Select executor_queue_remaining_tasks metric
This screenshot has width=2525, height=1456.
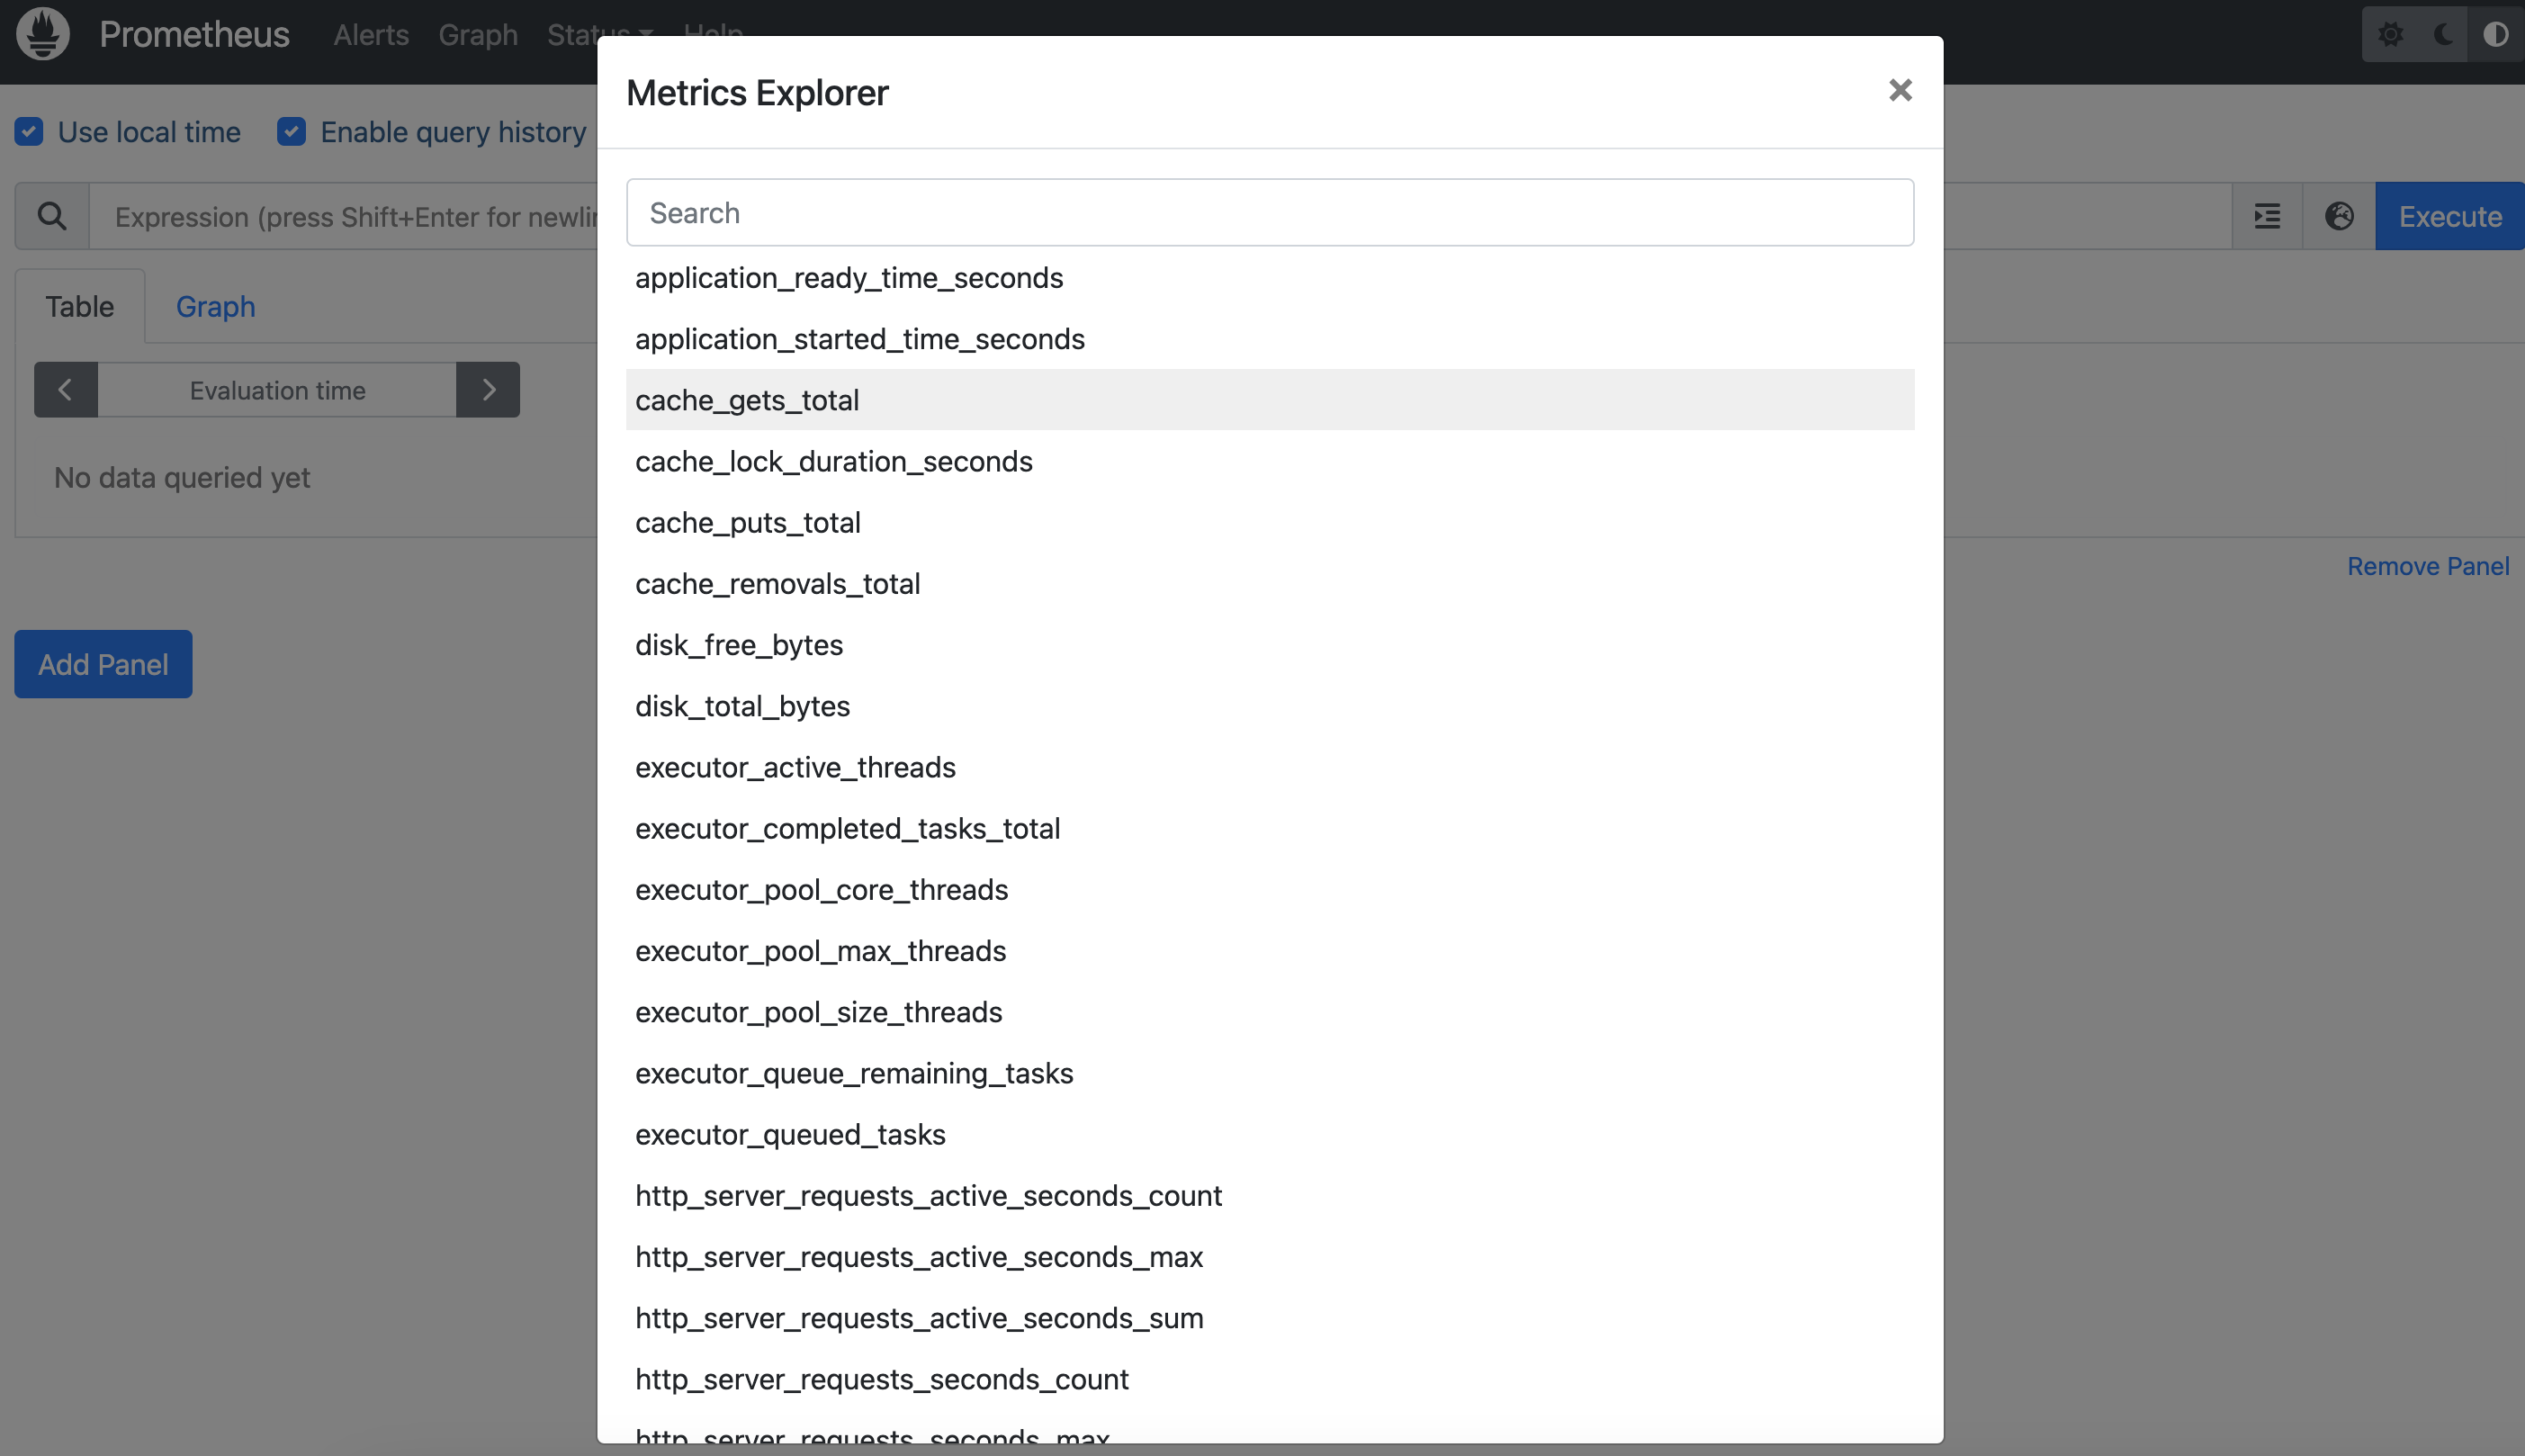tap(1270, 1073)
